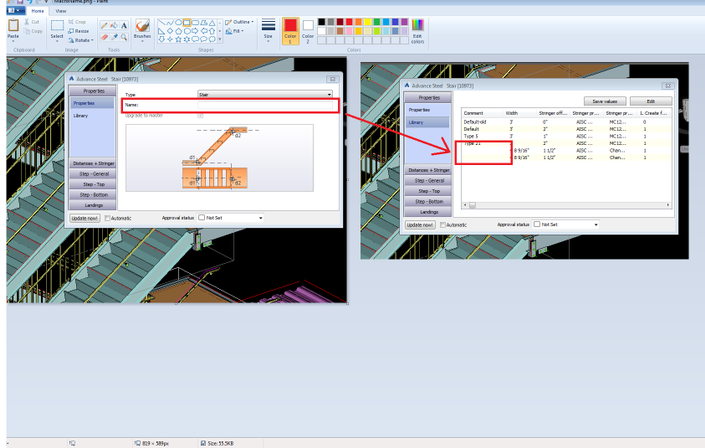Click the Paste clipboard icon
The width and height of the screenshot is (705, 448).
click(x=13, y=25)
